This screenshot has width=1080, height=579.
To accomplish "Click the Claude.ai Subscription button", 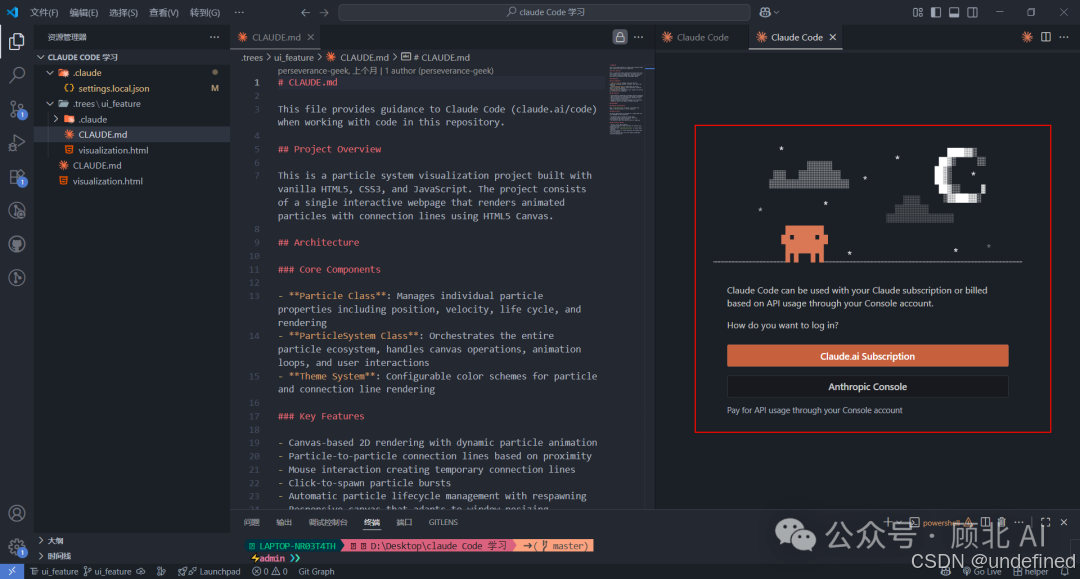I will pos(867,356).
